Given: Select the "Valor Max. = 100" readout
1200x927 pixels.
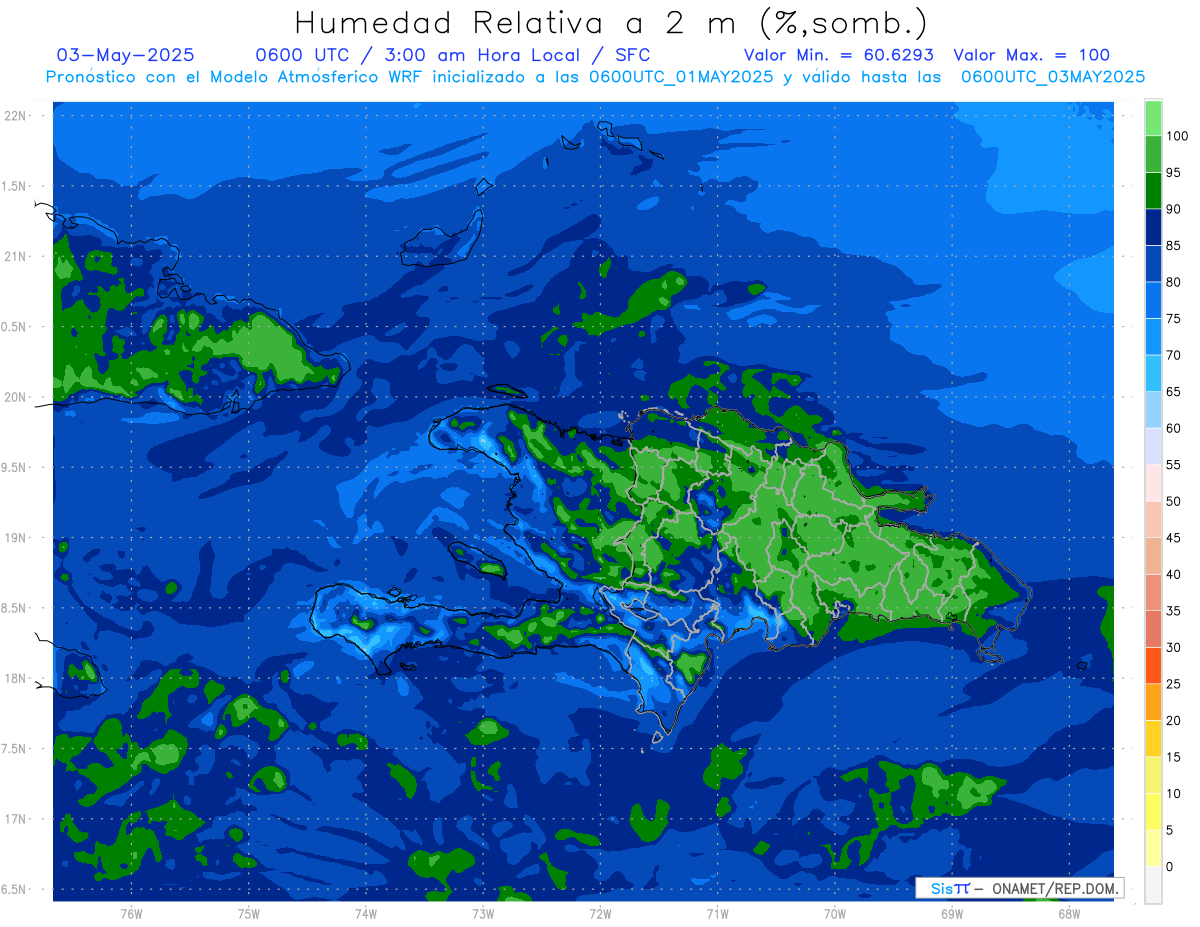Looking at the screenshot, I should click(1031, 55).
